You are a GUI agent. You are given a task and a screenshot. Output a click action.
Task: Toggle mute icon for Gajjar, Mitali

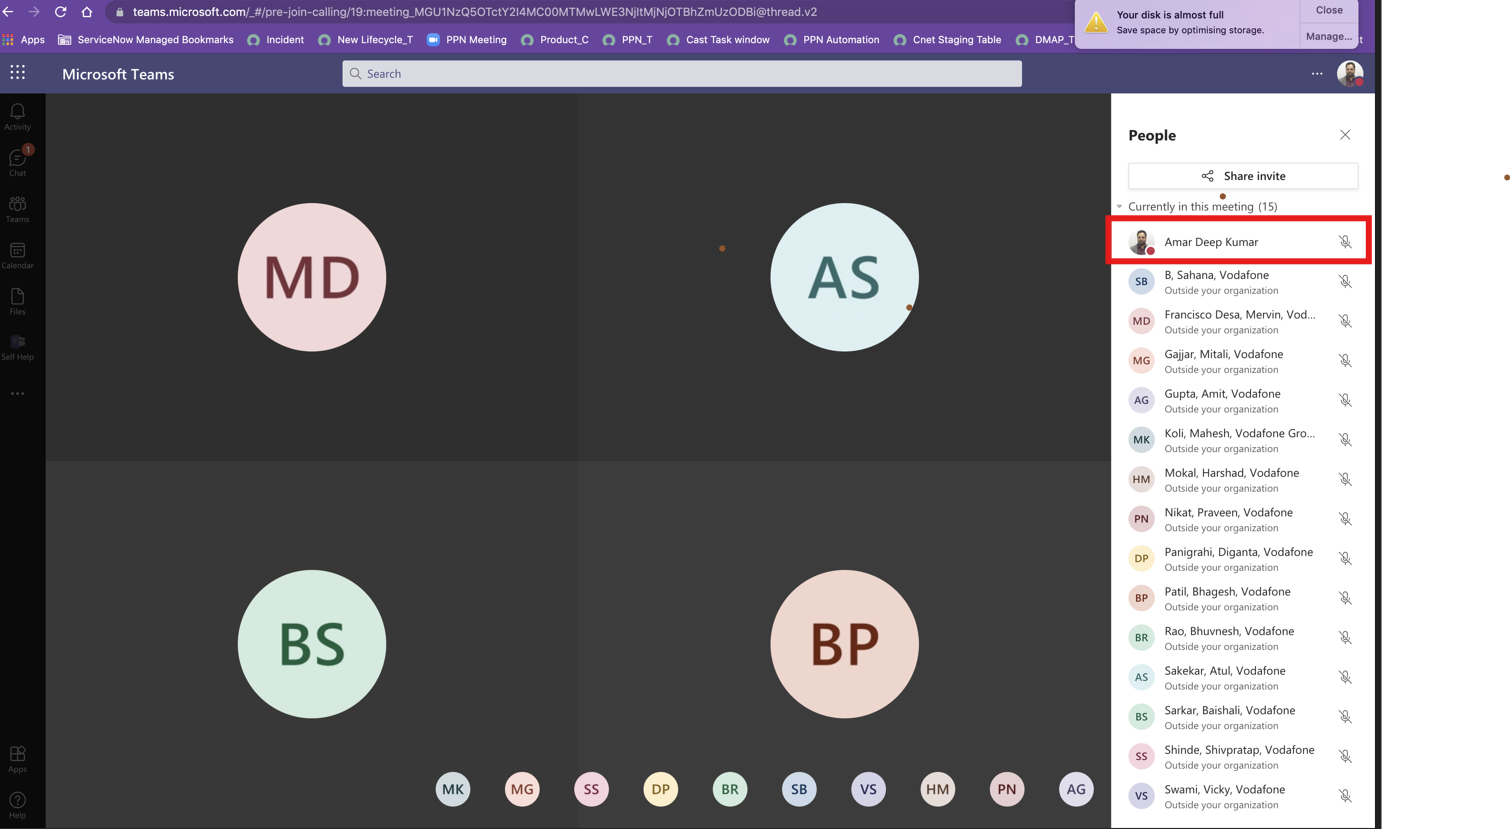pyautogui.click(x=1345, y=361)
